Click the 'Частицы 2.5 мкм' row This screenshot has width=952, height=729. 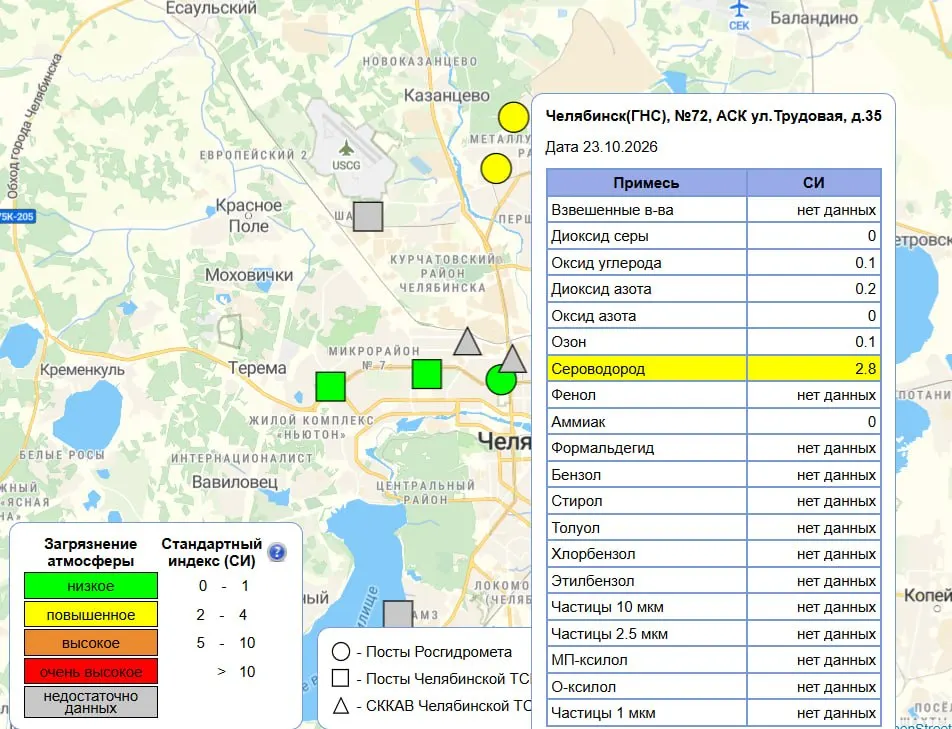[714, 634]
